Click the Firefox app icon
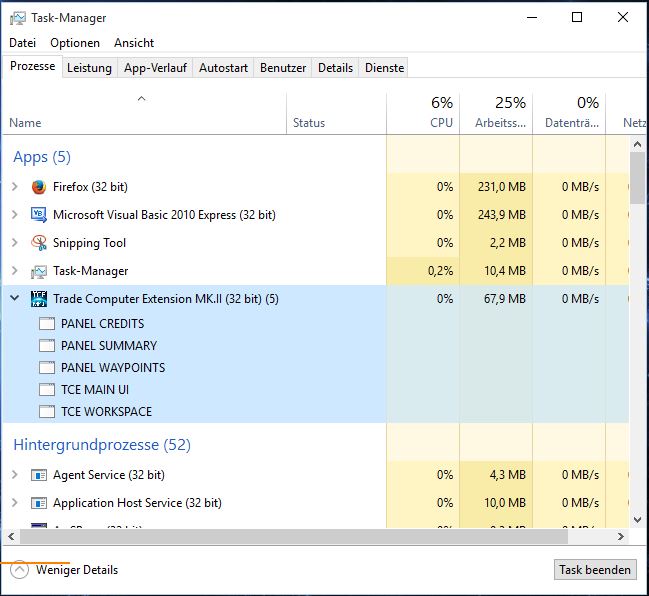Image resolution: width=649 pixels, height=596 pixels. 39,187
